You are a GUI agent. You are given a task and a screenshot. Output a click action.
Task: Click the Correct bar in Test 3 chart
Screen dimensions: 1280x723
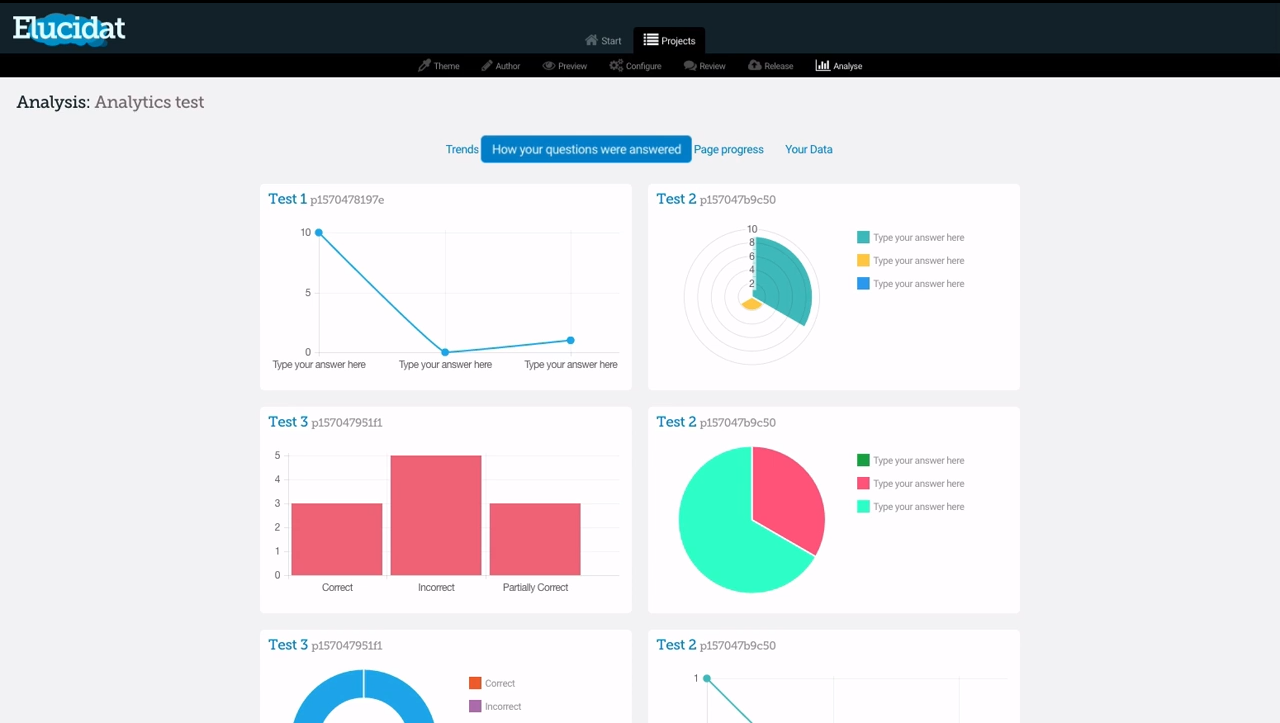tap(337, 539)
